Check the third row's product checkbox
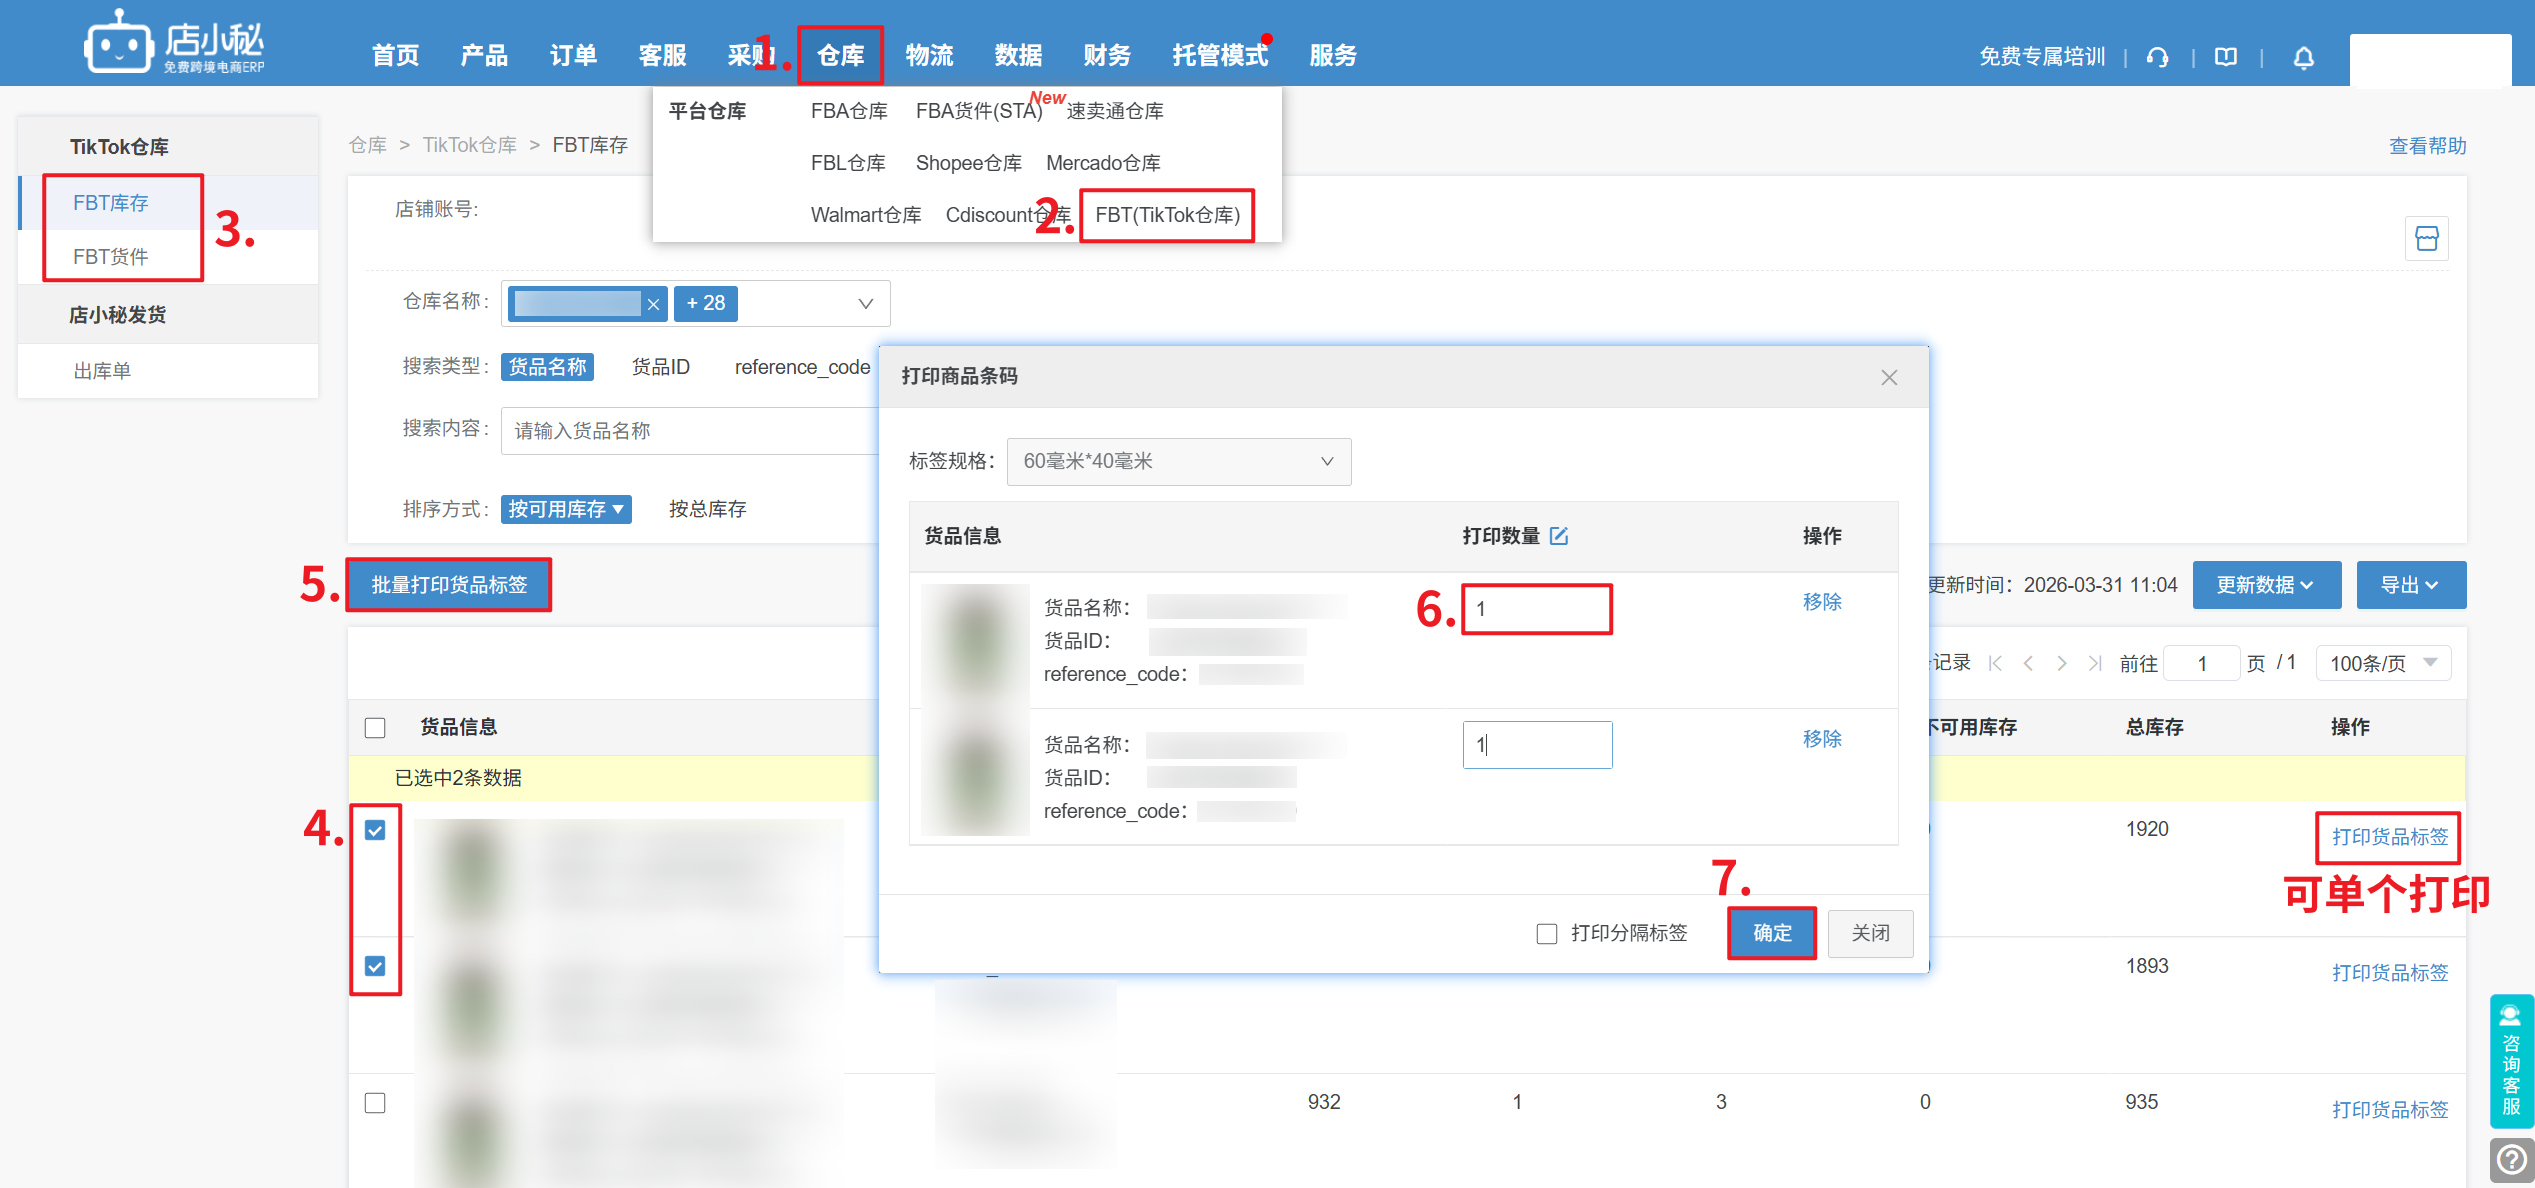2535x1188 pixels. pyautogui.click(x=375, y=1102)
